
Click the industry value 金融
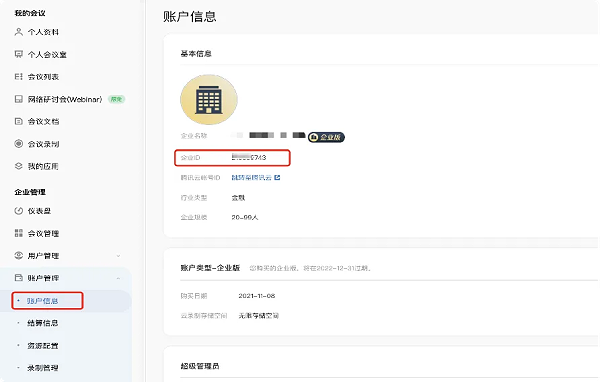(x=238, y=198)
